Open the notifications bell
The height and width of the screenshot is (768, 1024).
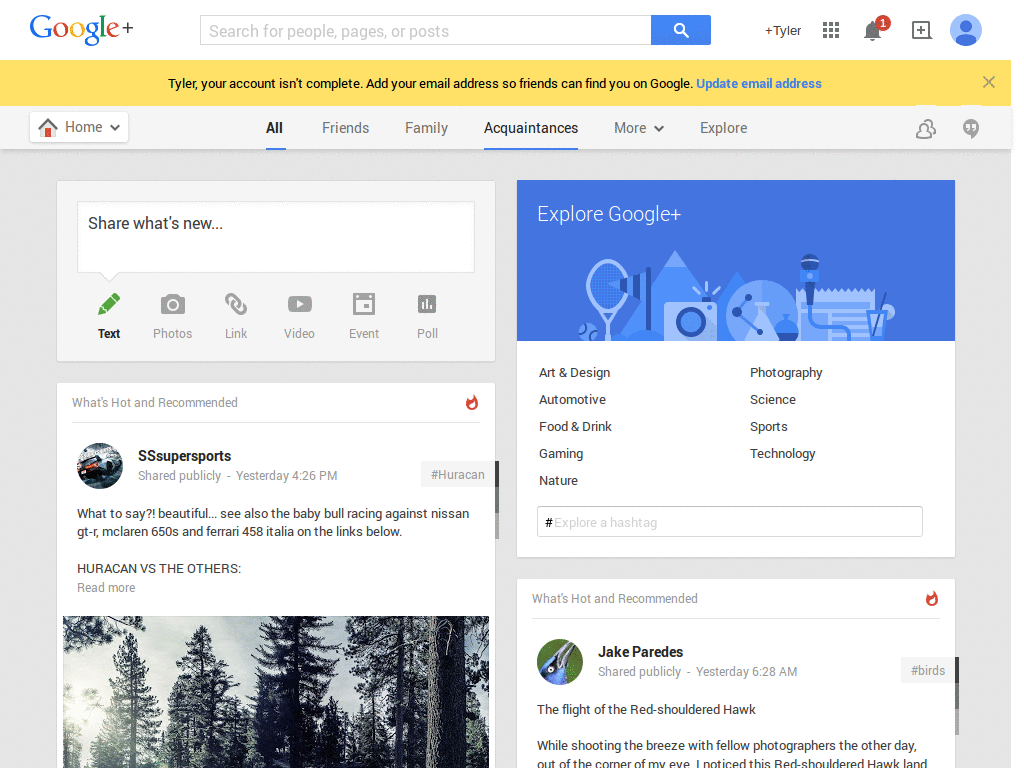pos(872,30)
